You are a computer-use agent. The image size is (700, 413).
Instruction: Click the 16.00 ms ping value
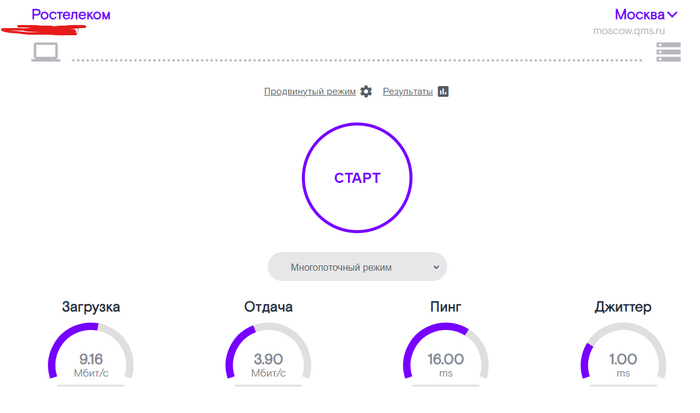point(446,359)
